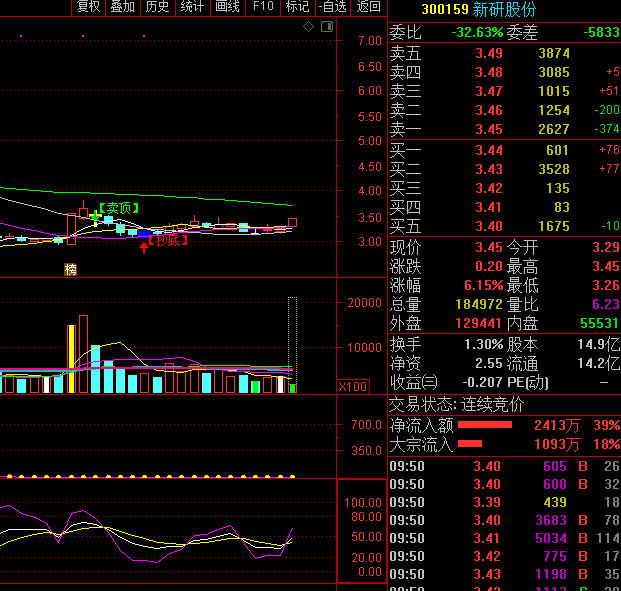
Task: Select the 卖三 3.47 order row
Action: 504,91
